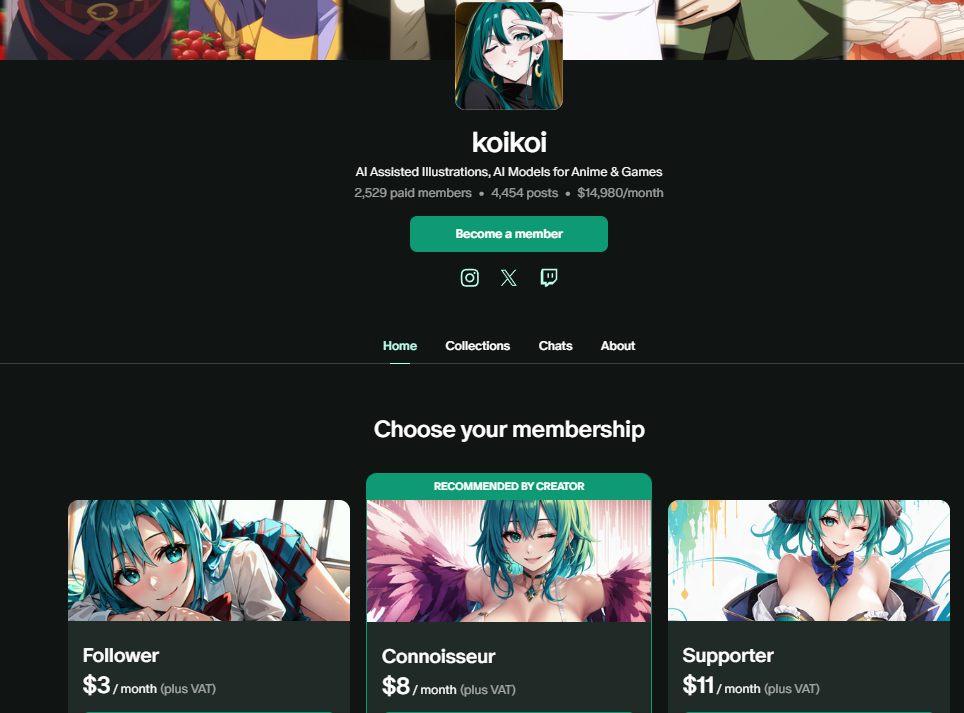Click the koikoi profile avatar
The width and height of the screenshot is (964, 713).
coord(509,55)
